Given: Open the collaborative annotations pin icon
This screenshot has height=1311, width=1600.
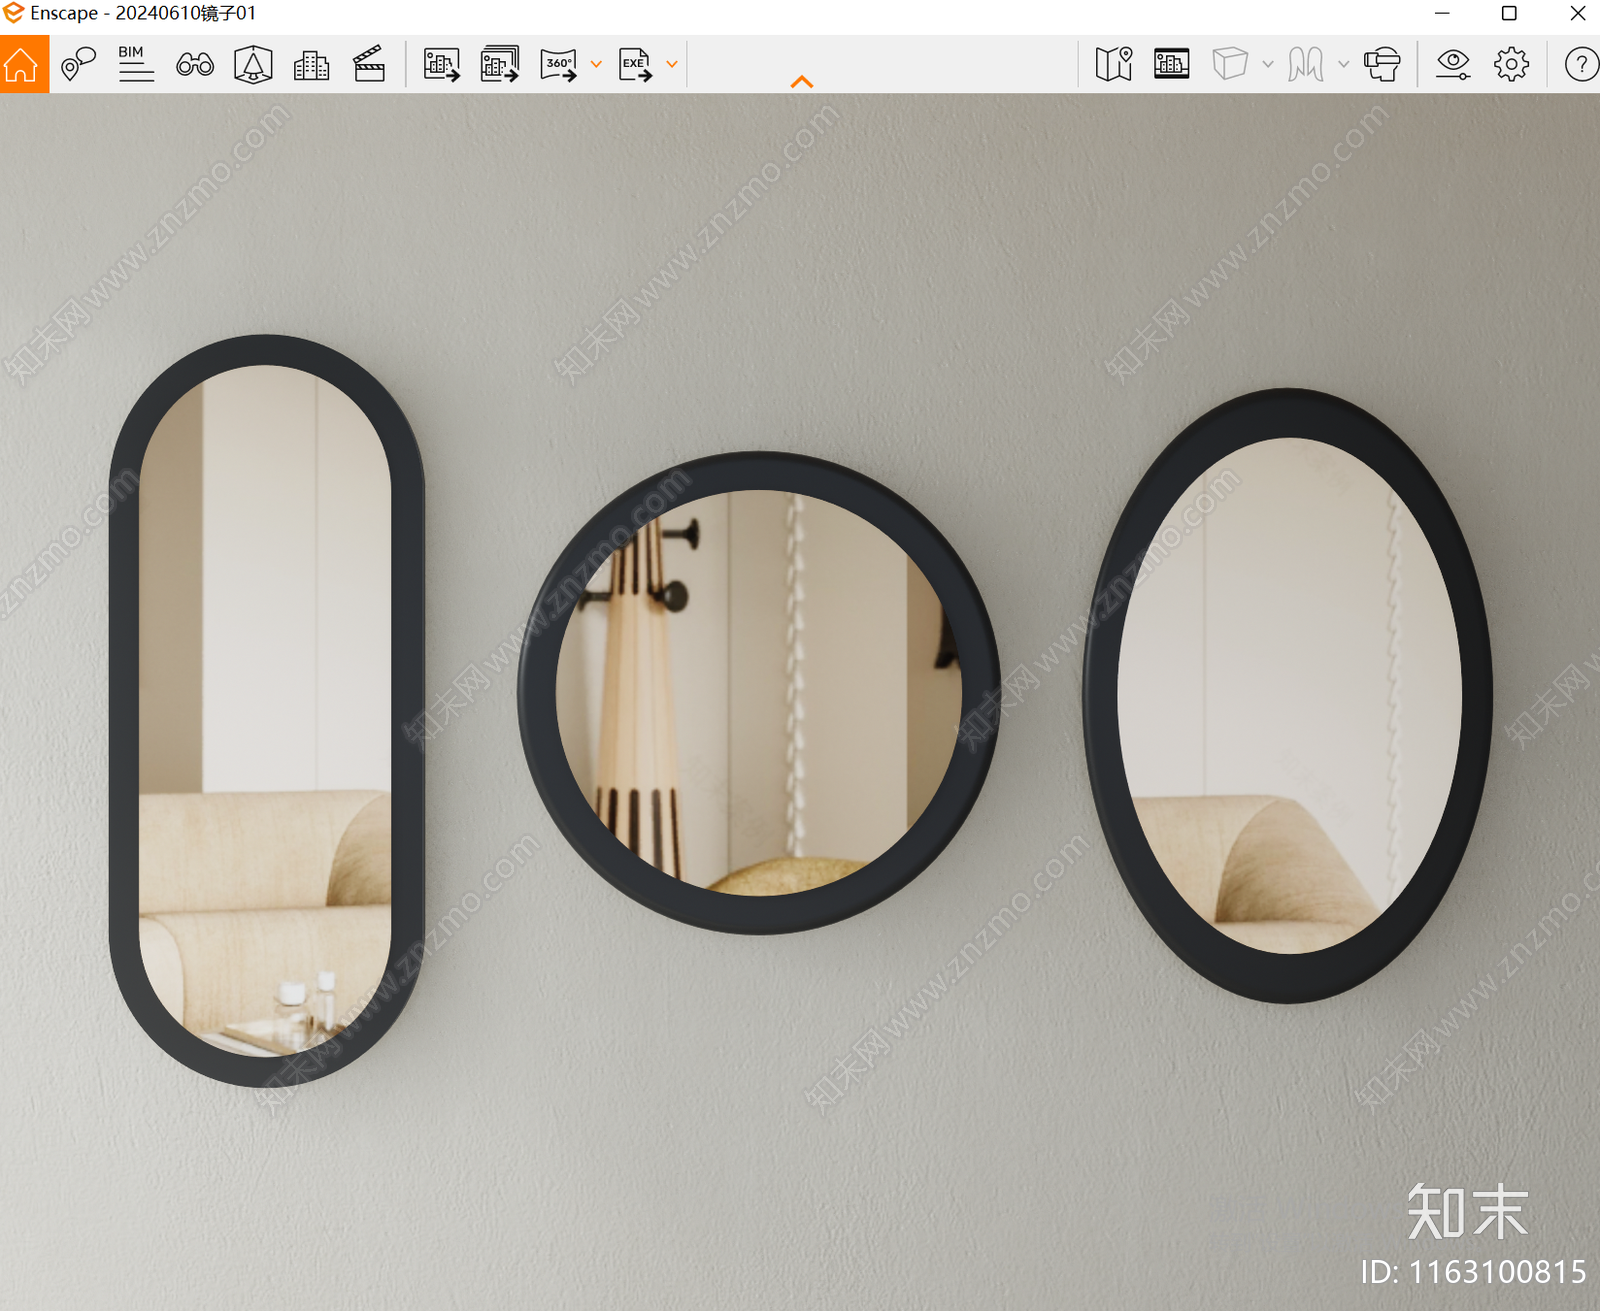Looking at the screenshot, I should pos(78,65).
